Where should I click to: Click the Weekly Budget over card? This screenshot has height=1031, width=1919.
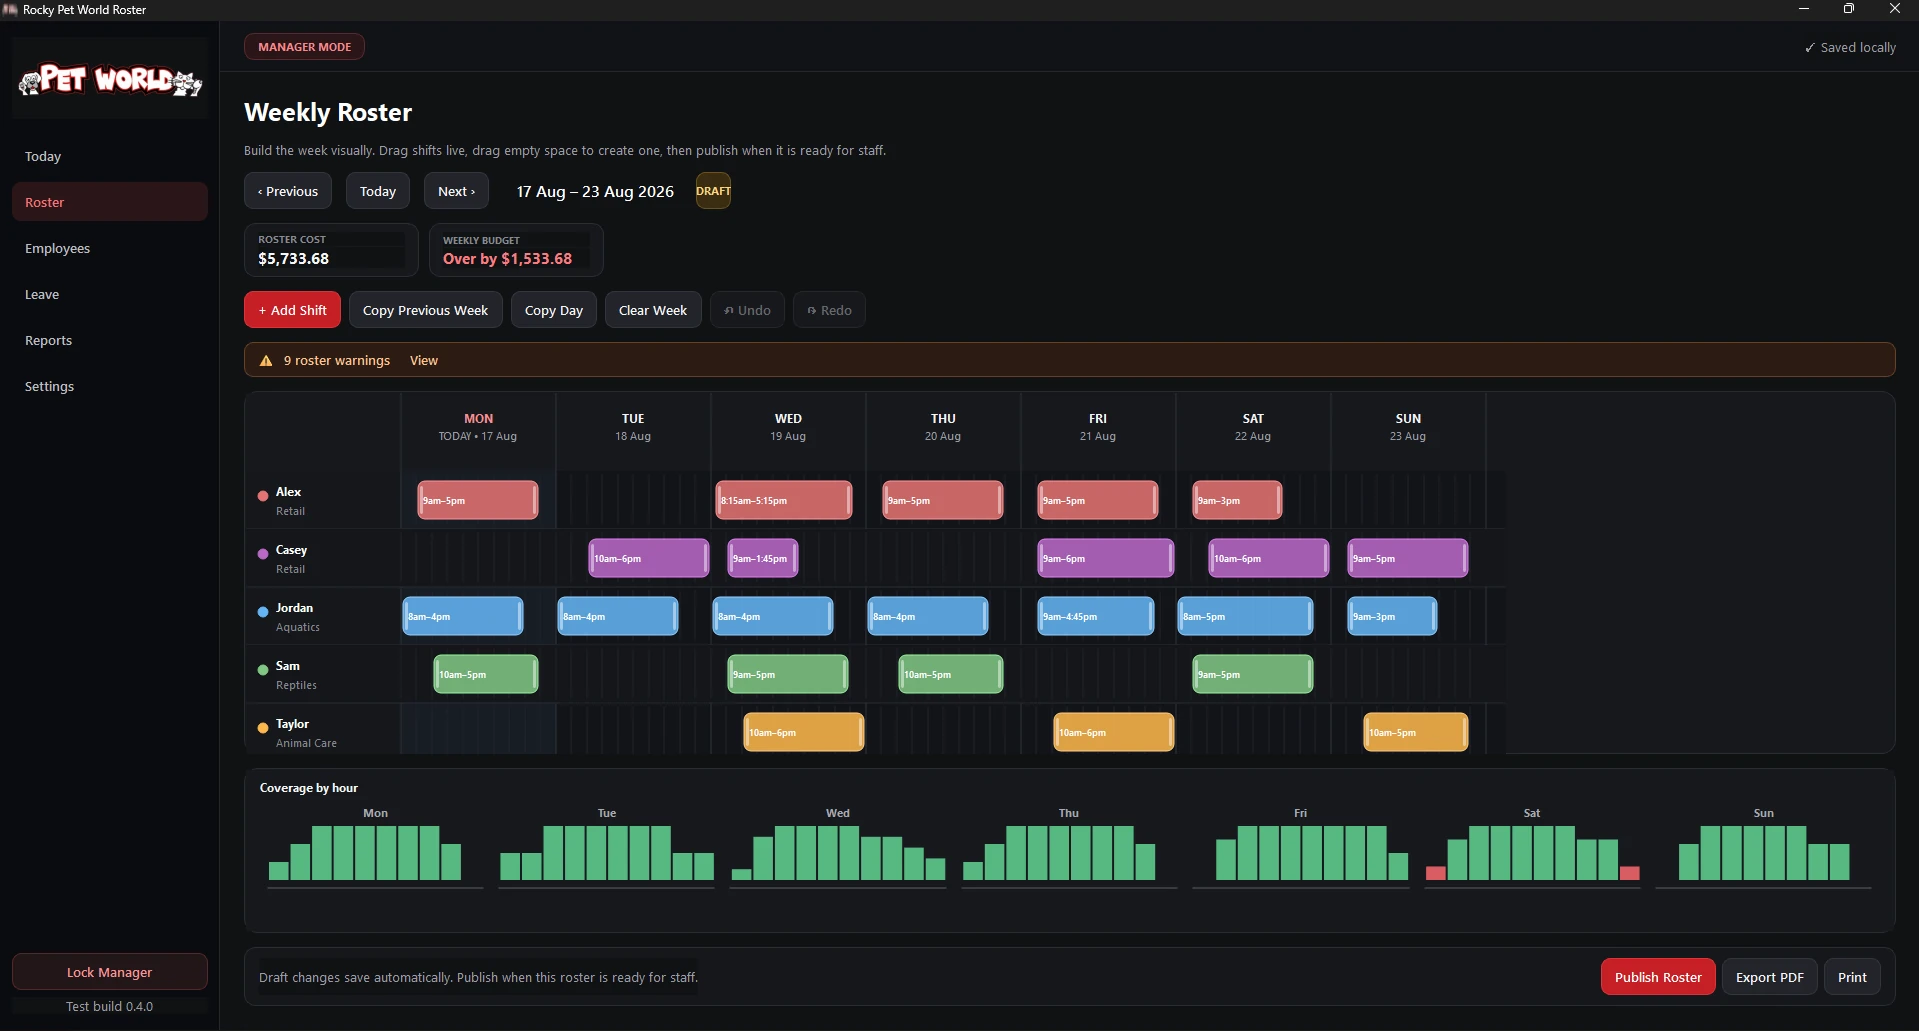tap(516, 250)
